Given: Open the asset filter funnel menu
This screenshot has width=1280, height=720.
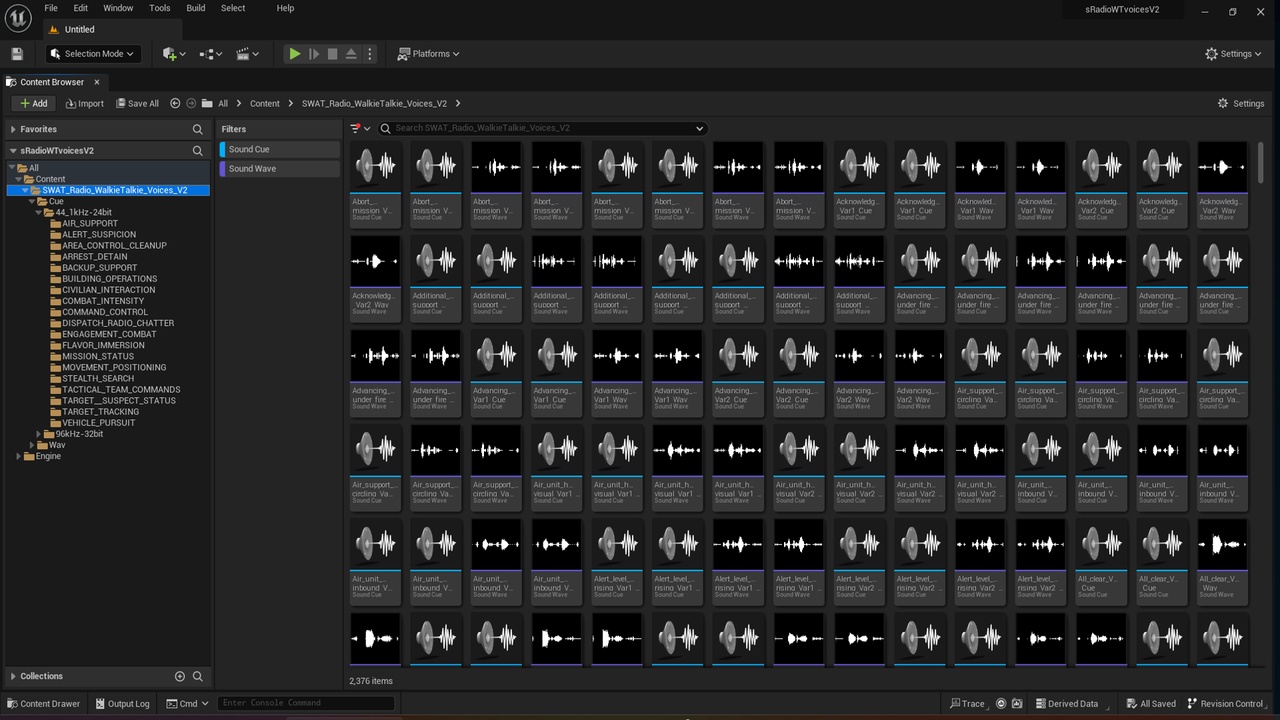Looking at the screenshot, I should (x=360, y=128).
